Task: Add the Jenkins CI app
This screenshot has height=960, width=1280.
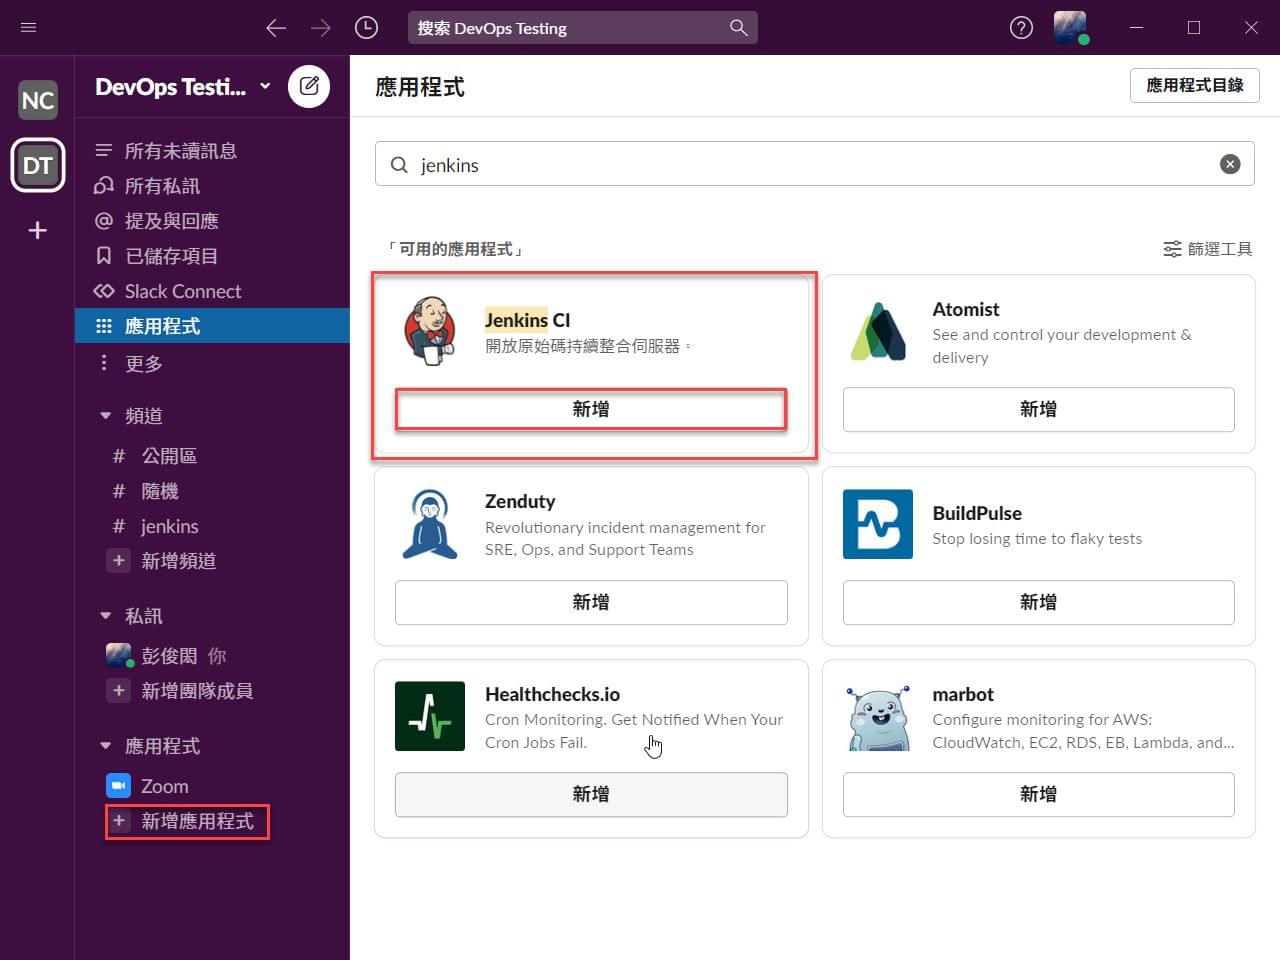Action: (x=591, y=409)
